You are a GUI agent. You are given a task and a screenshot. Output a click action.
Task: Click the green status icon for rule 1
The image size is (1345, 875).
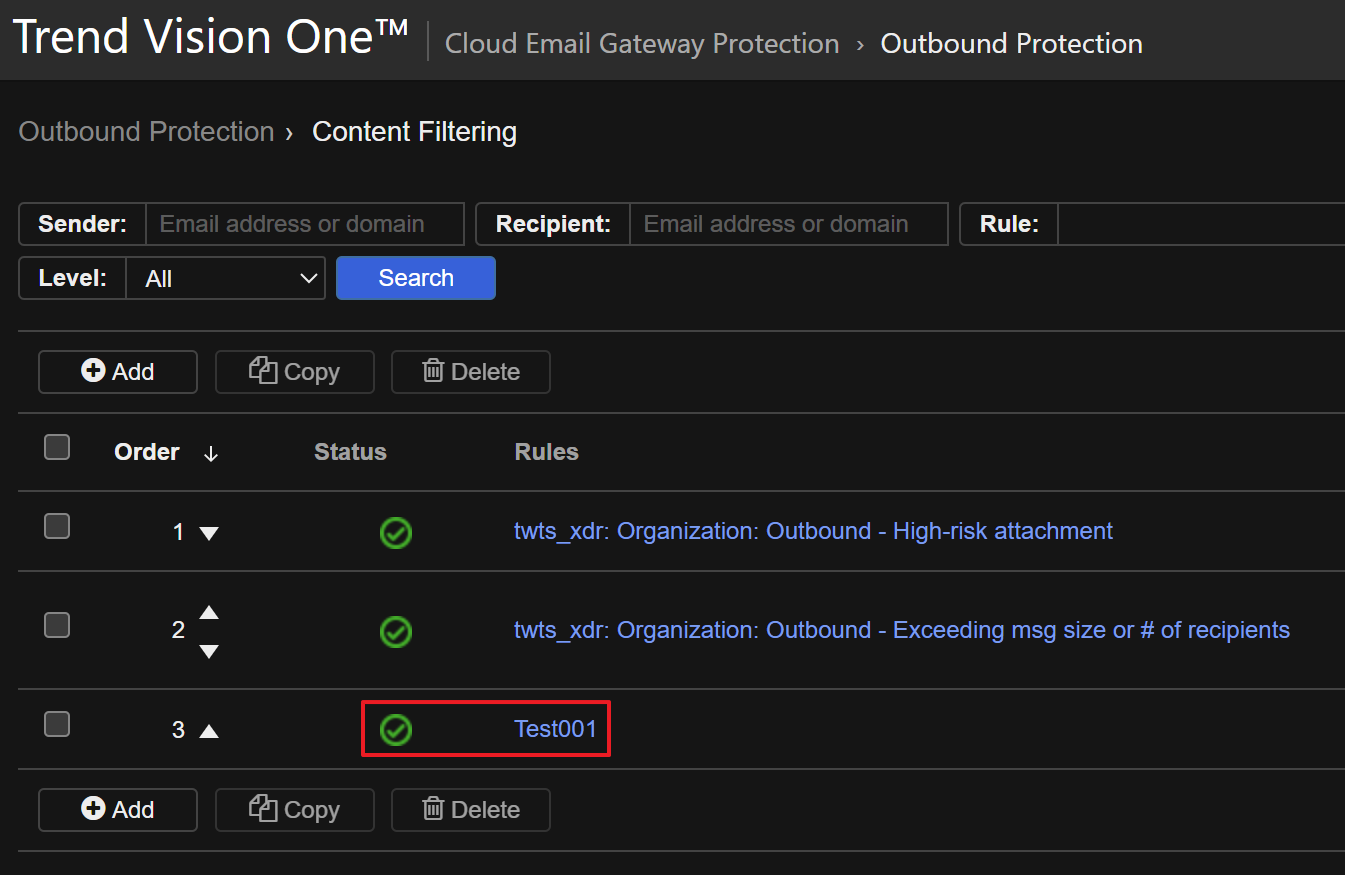396,533
